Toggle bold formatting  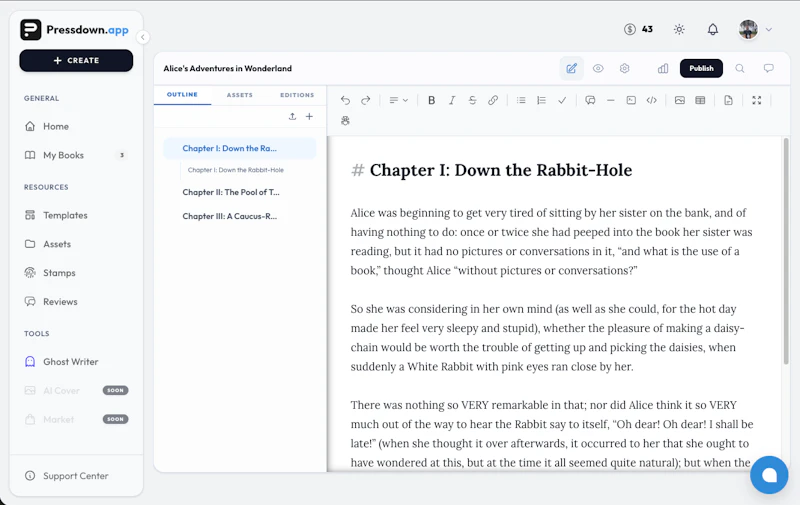(432, 100)
